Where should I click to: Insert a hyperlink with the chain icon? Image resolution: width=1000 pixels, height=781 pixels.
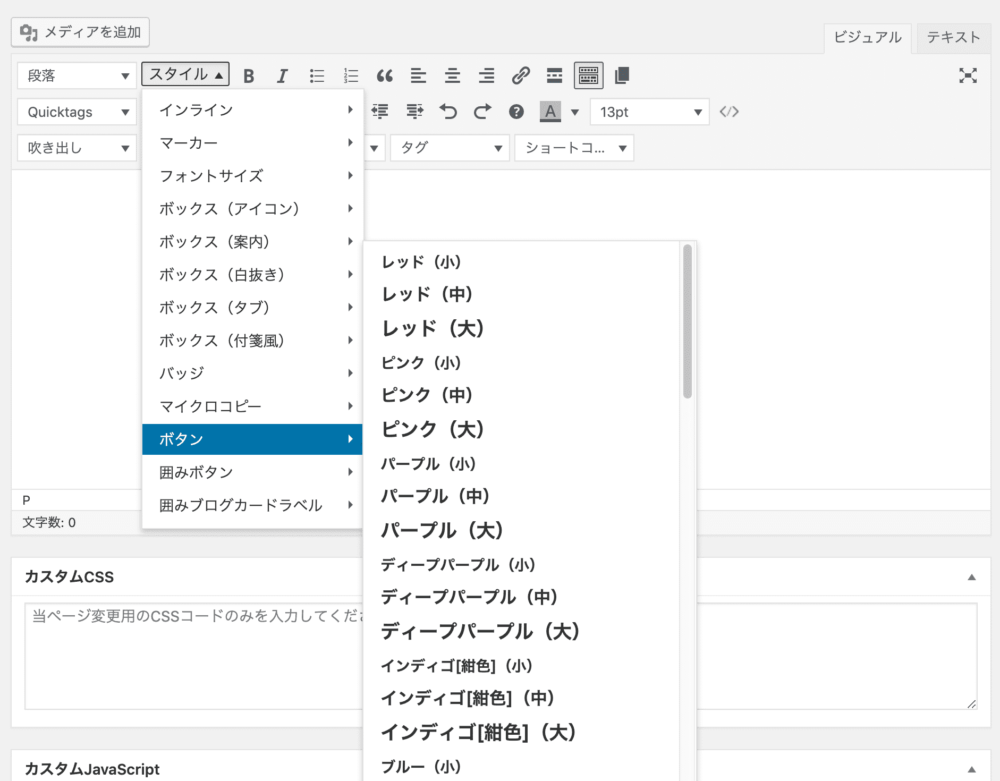[519, 75]
